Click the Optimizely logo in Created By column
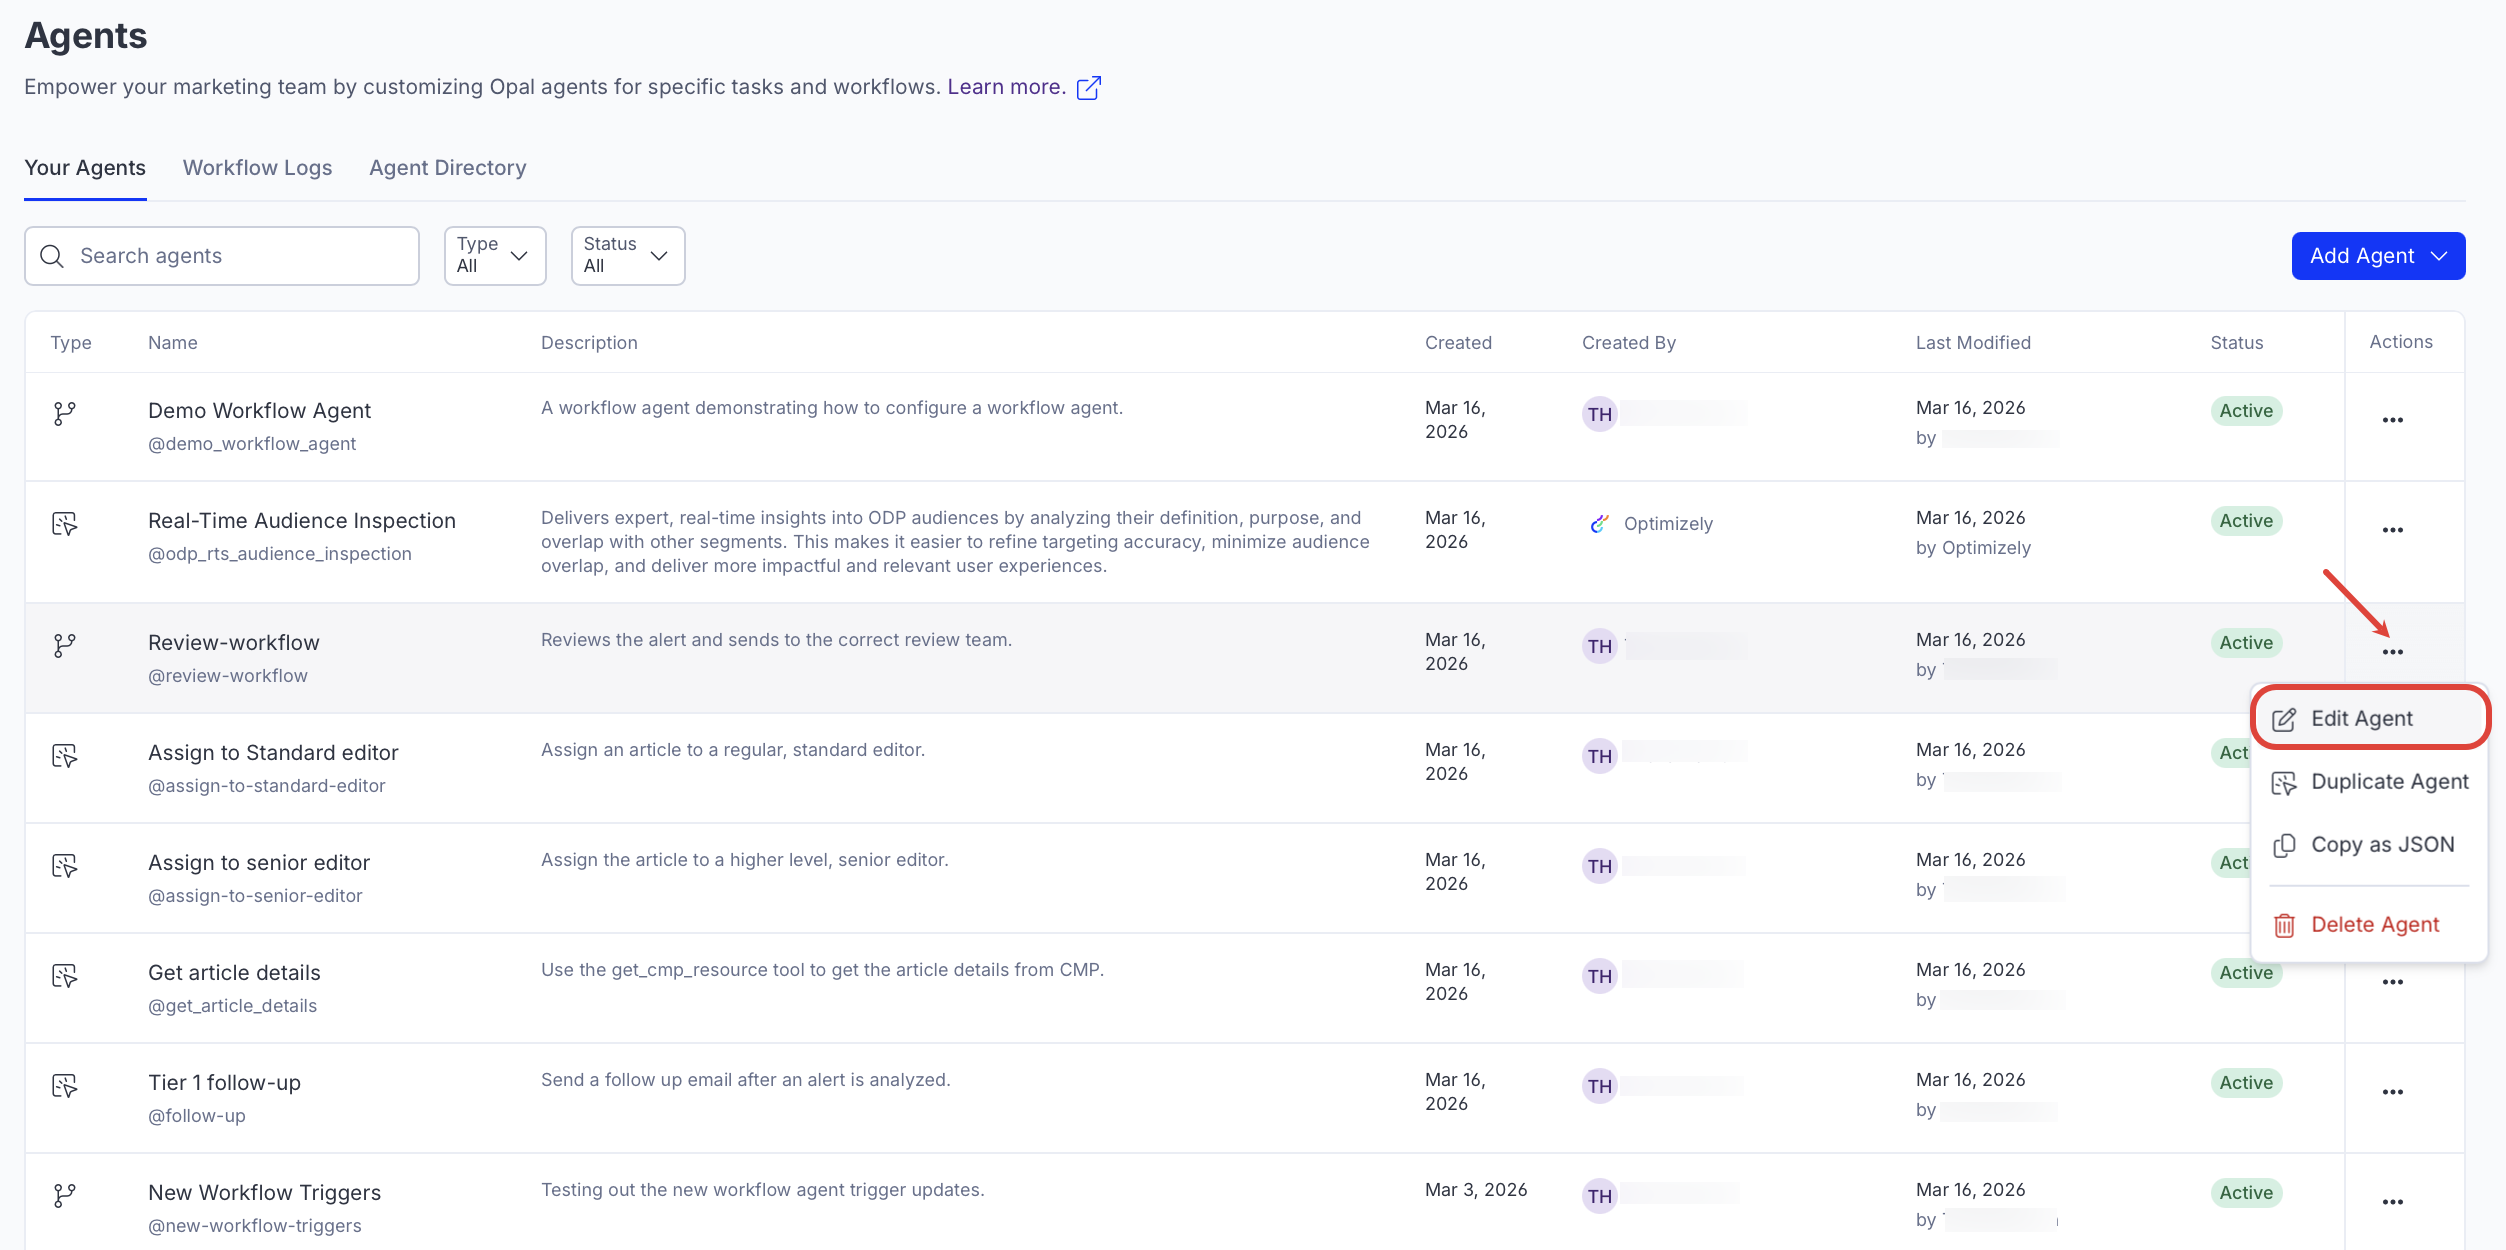Viewport: 2506px width, 1250px height. [x=1599, y=524]
